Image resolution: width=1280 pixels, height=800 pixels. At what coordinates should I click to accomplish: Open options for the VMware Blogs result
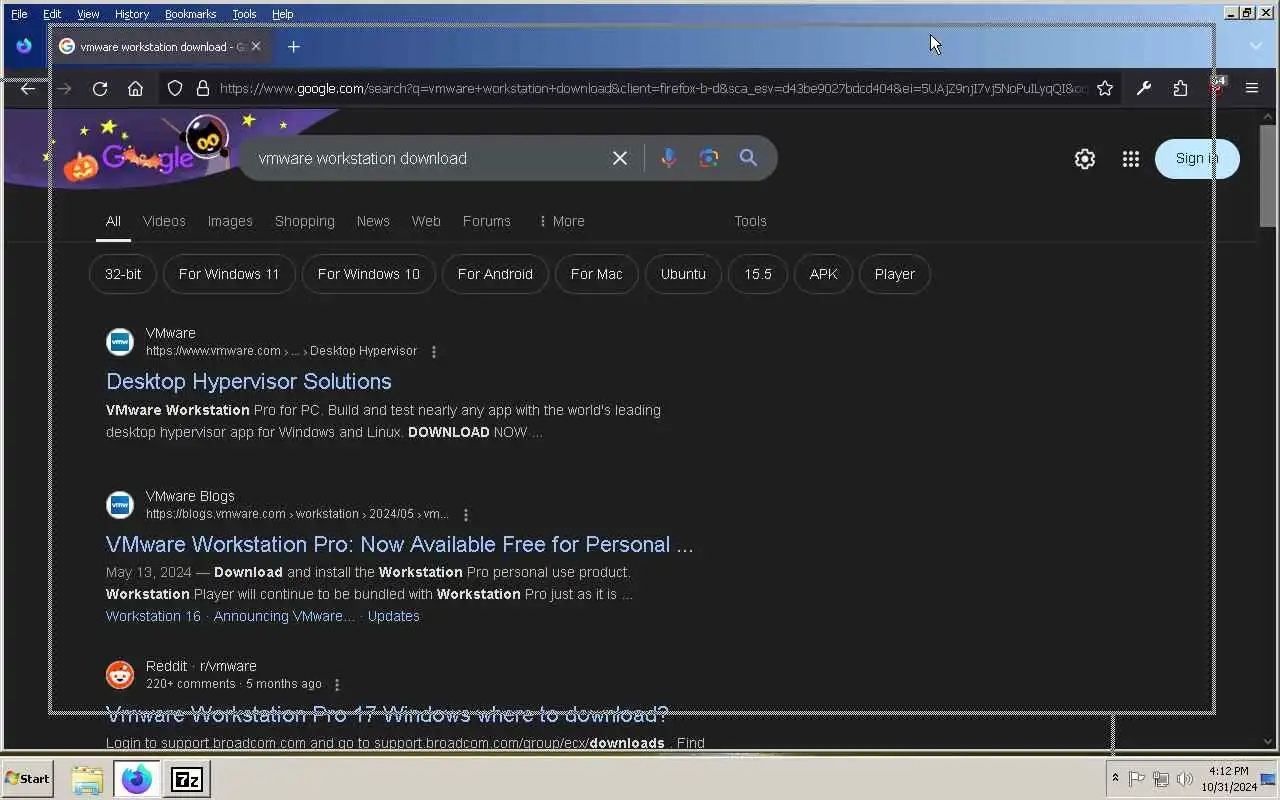466,514
